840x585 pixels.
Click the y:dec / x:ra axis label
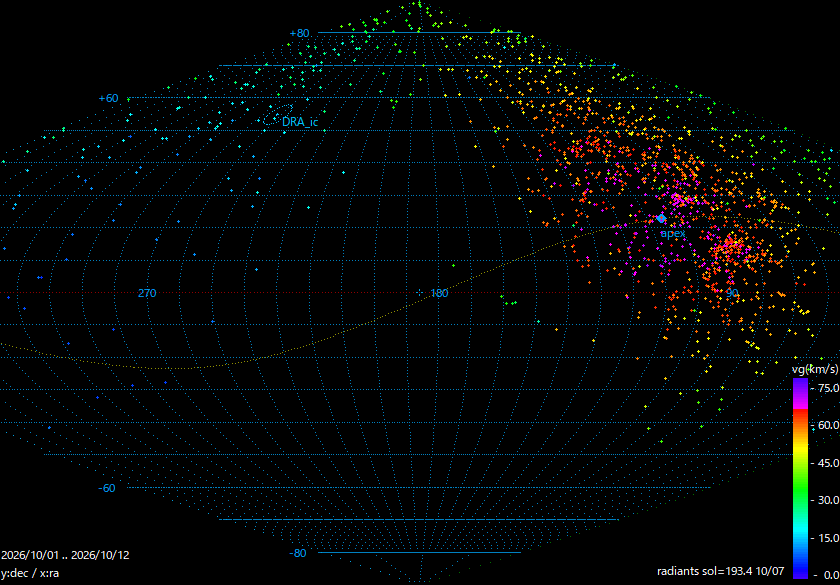pyautogui.click(x=31, y=573)
